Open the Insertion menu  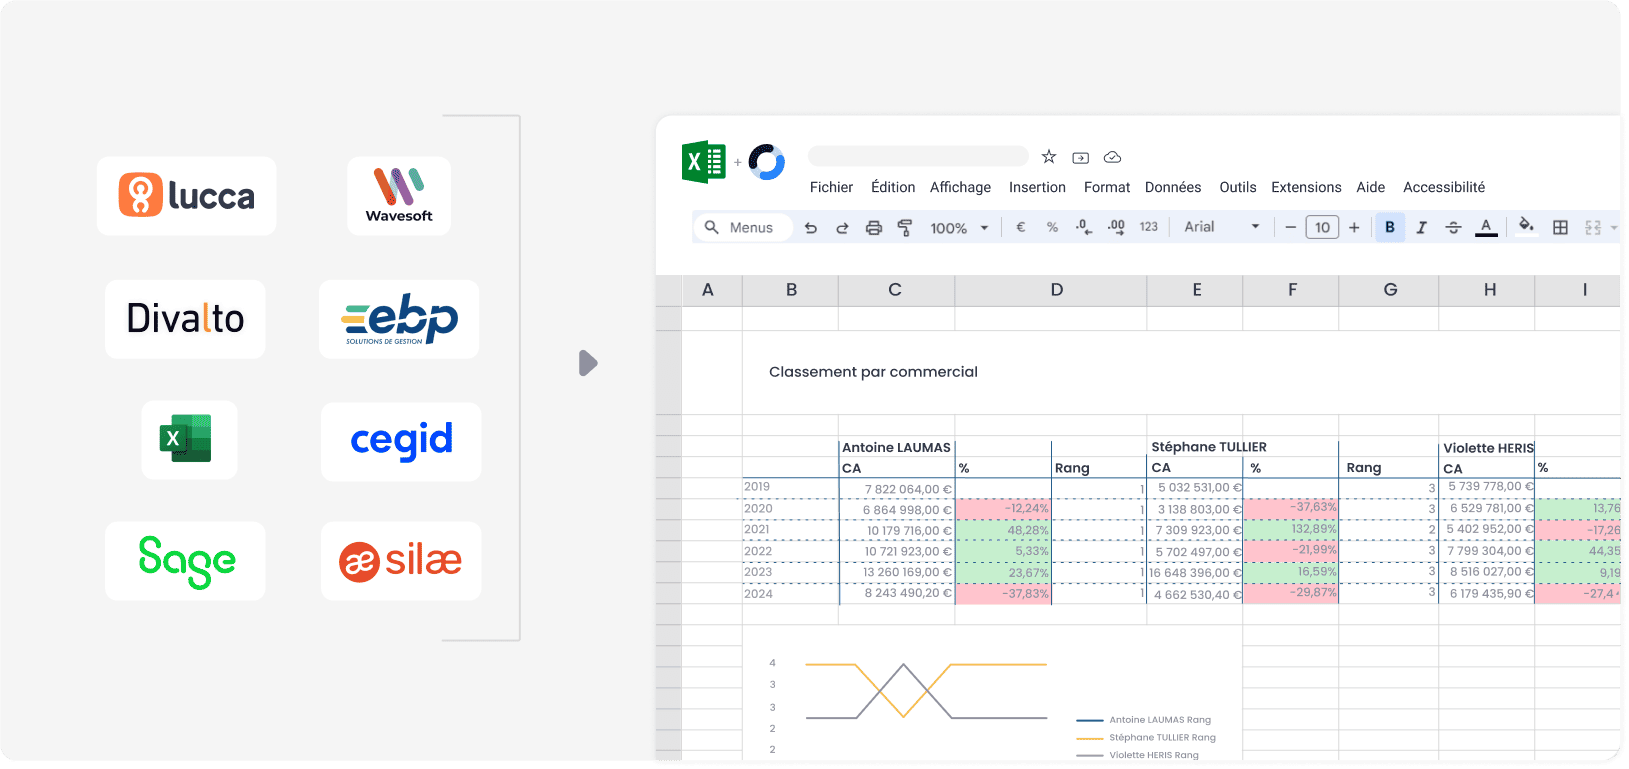tap(1037, 187)
